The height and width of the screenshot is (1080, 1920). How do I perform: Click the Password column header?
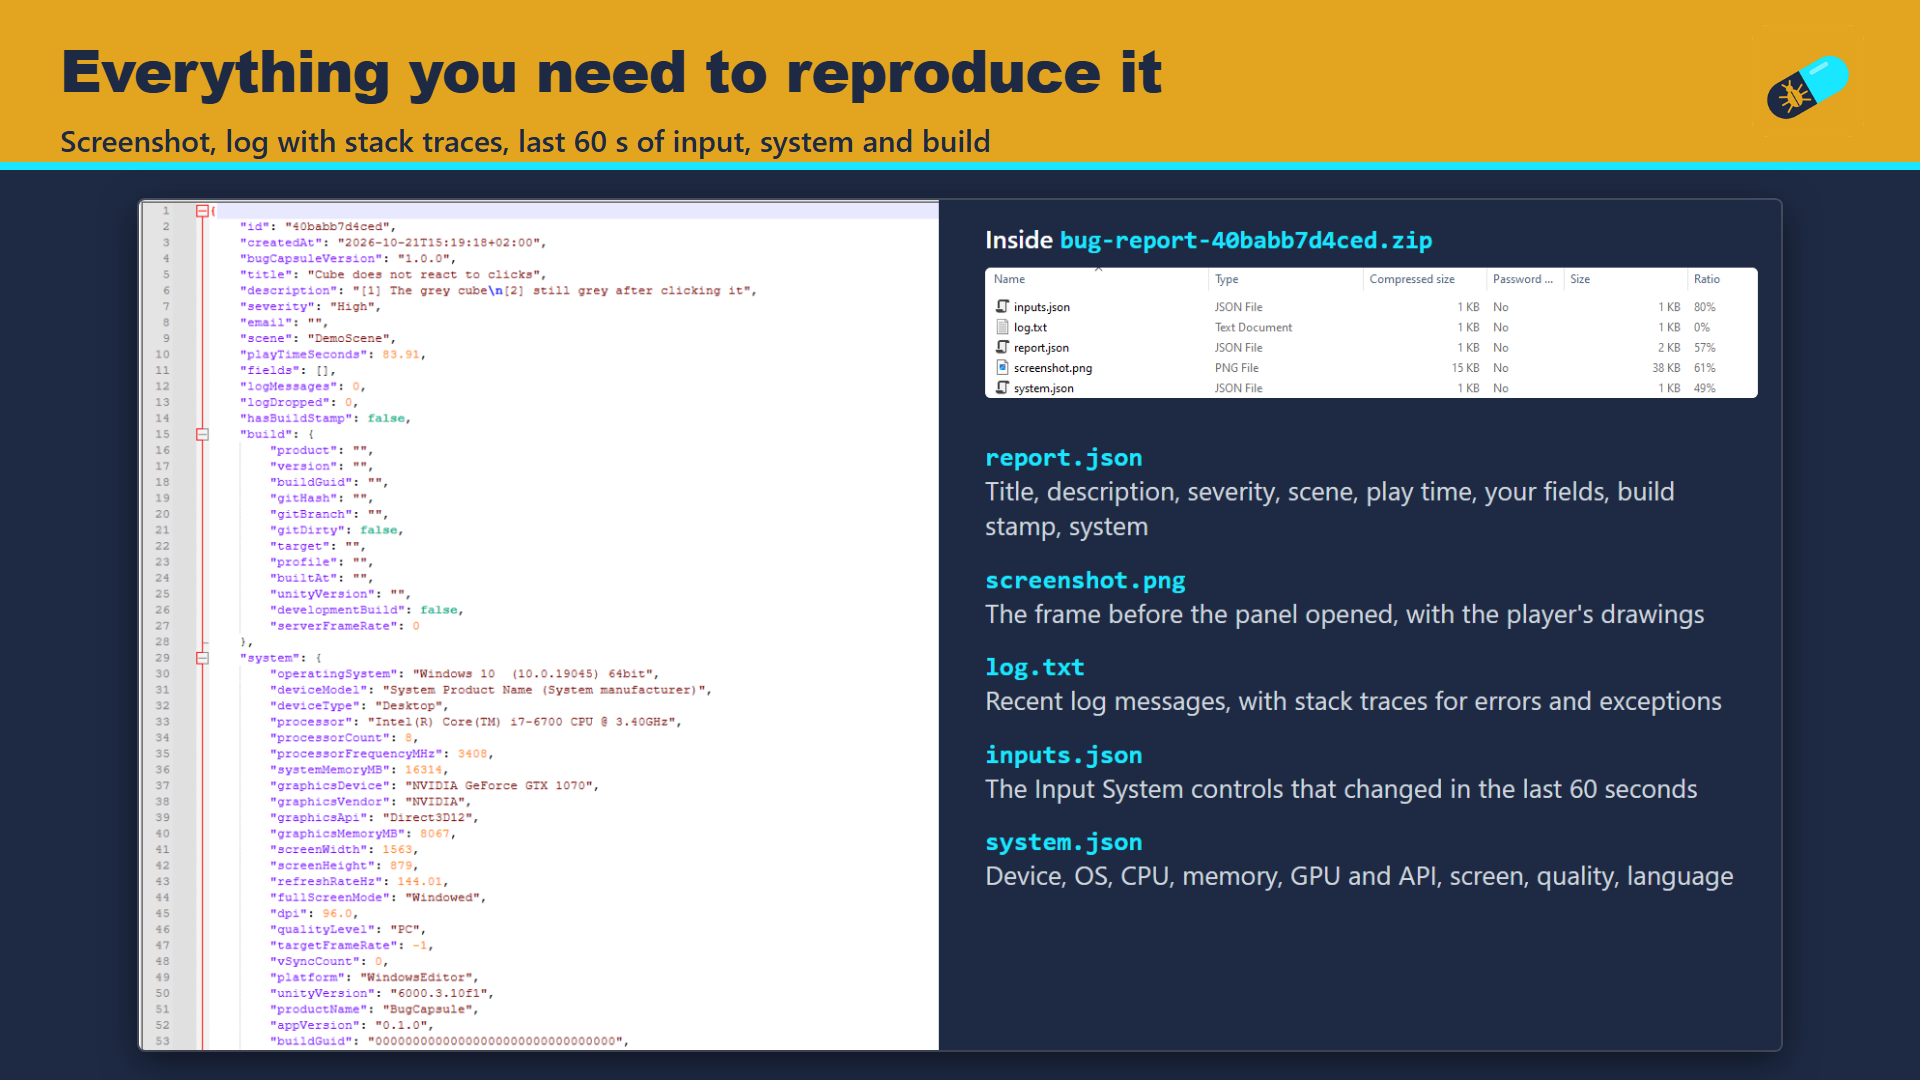[x=1524, y=279]
